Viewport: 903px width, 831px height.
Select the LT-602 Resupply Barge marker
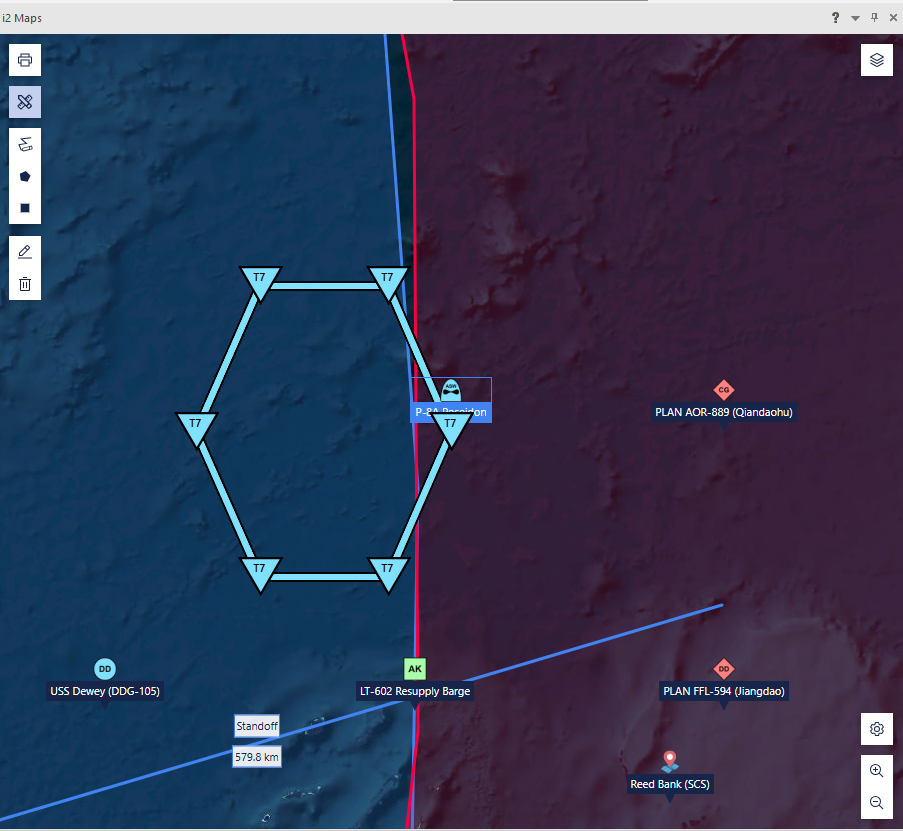pyautogui.click(x=415, y=669)
